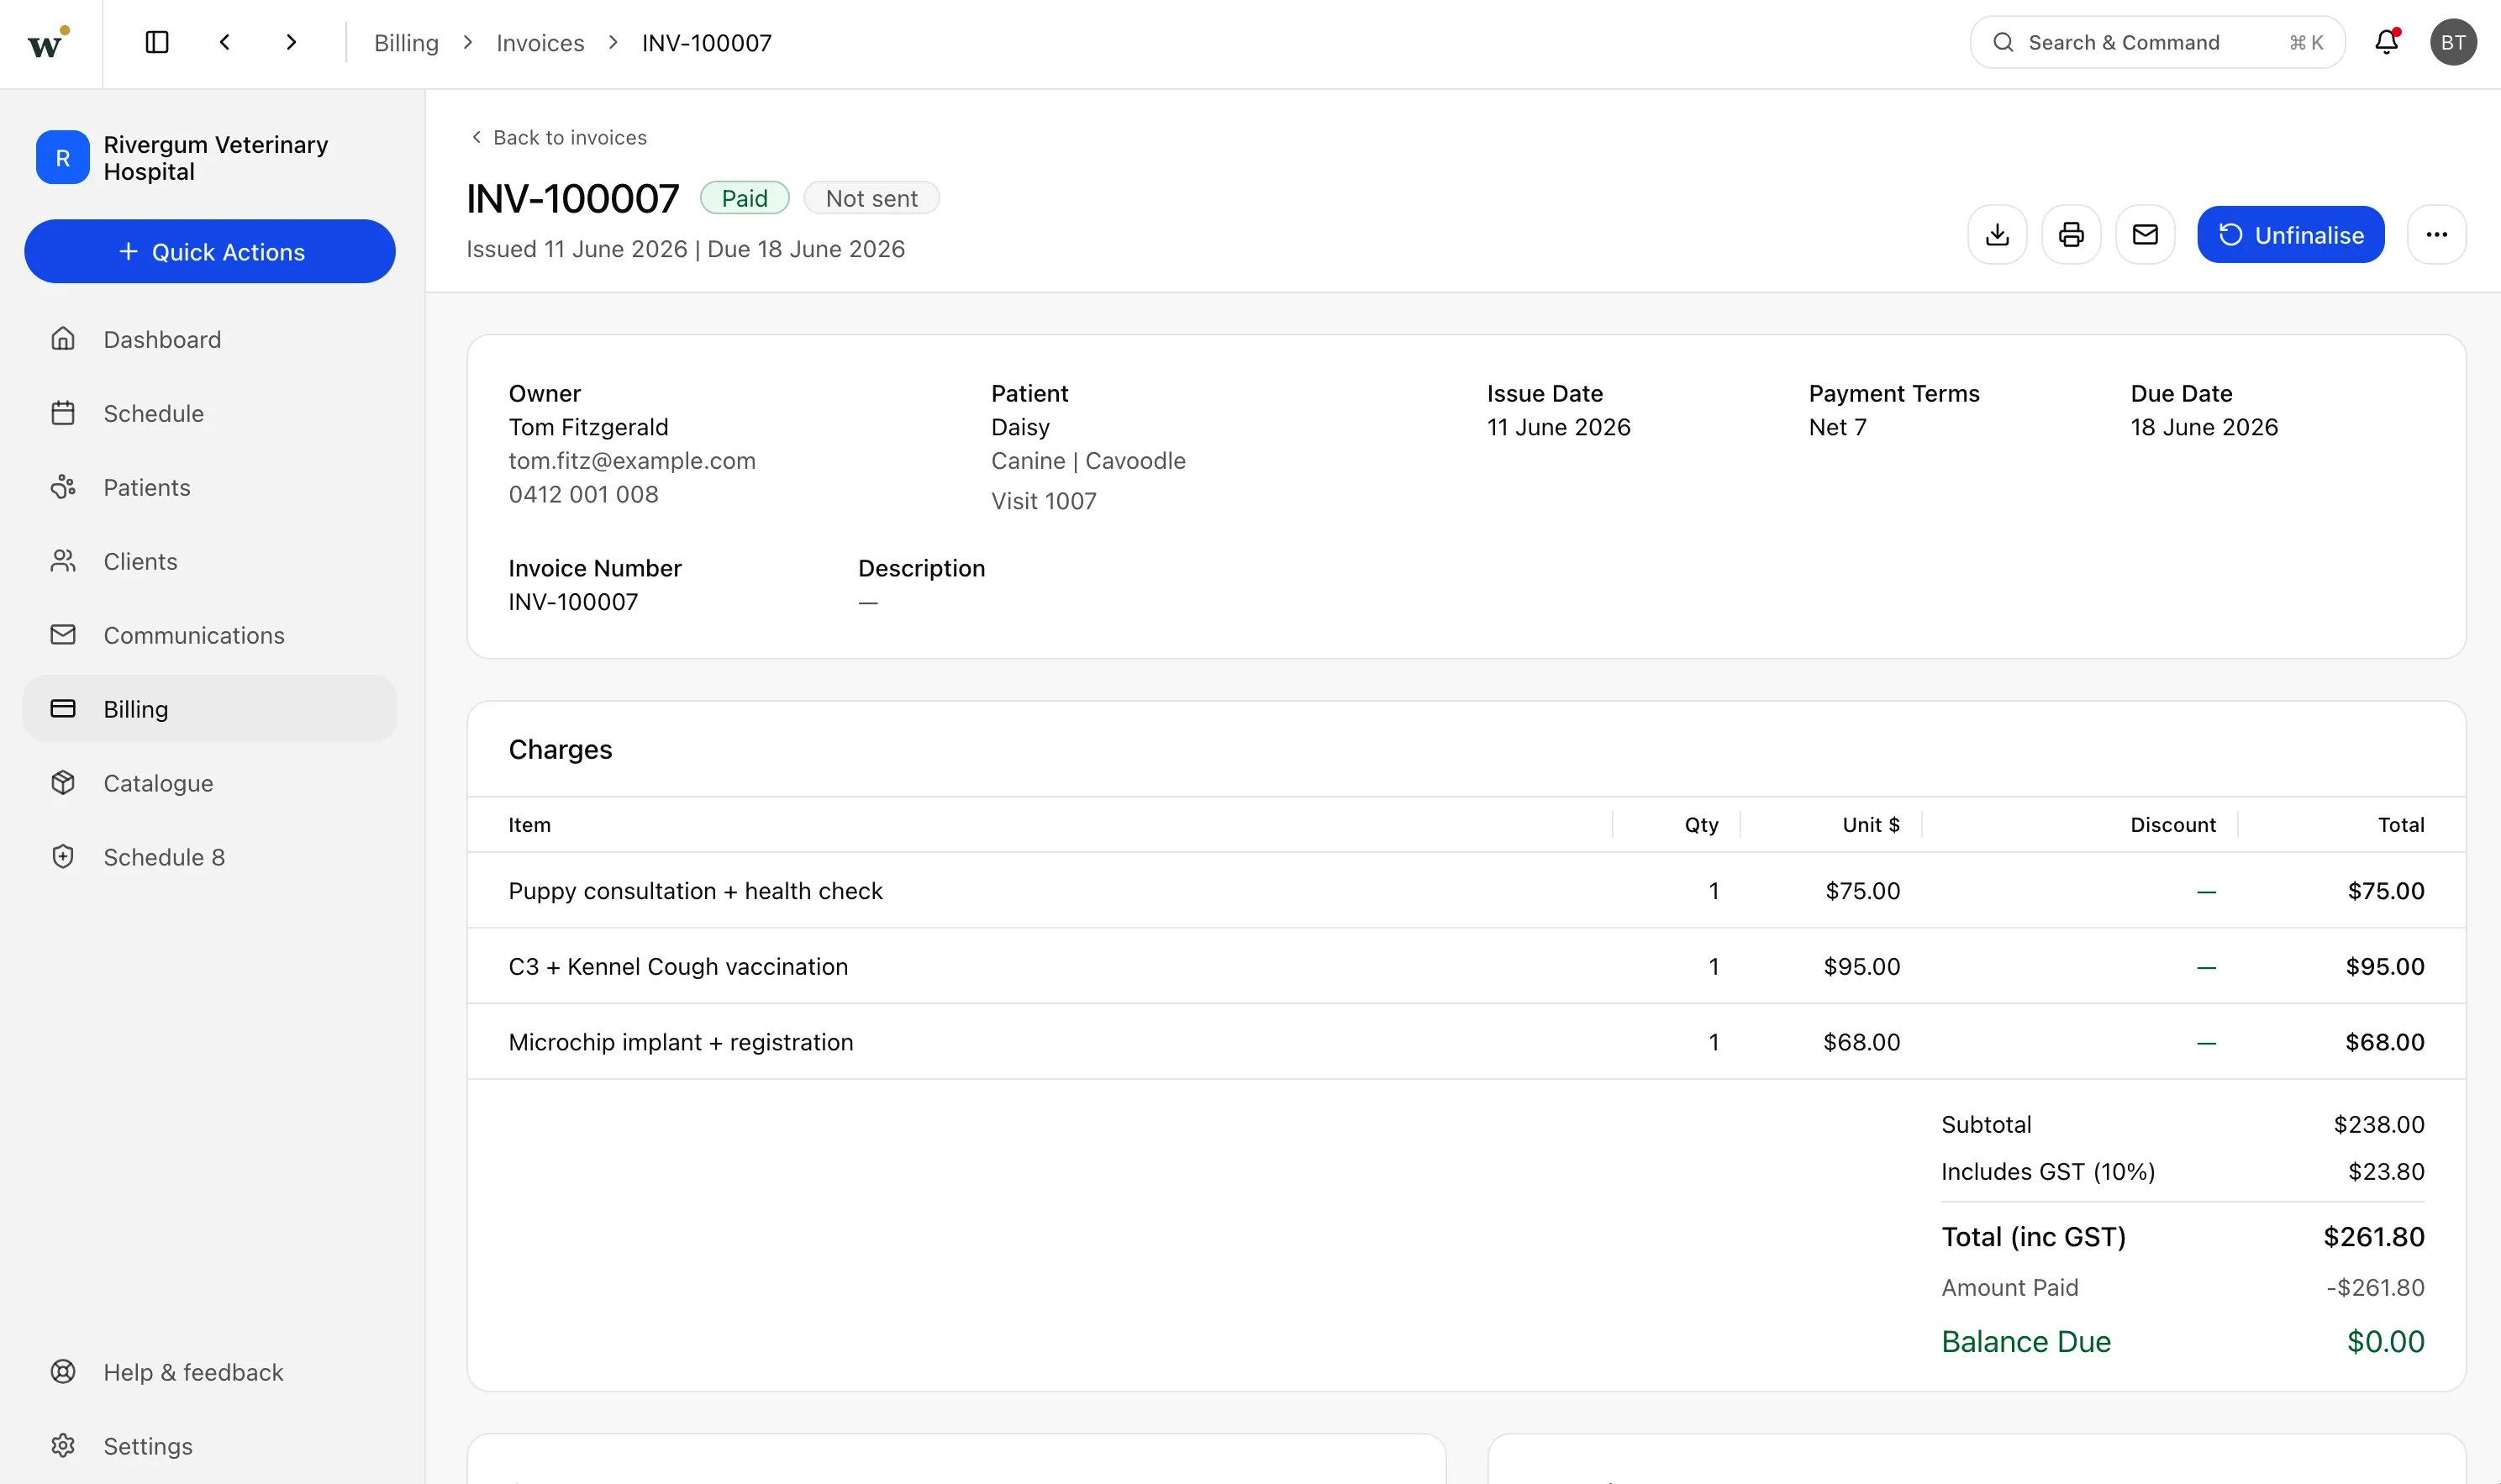
Task: Go back with the left arrow
Action: coord(225,42)
